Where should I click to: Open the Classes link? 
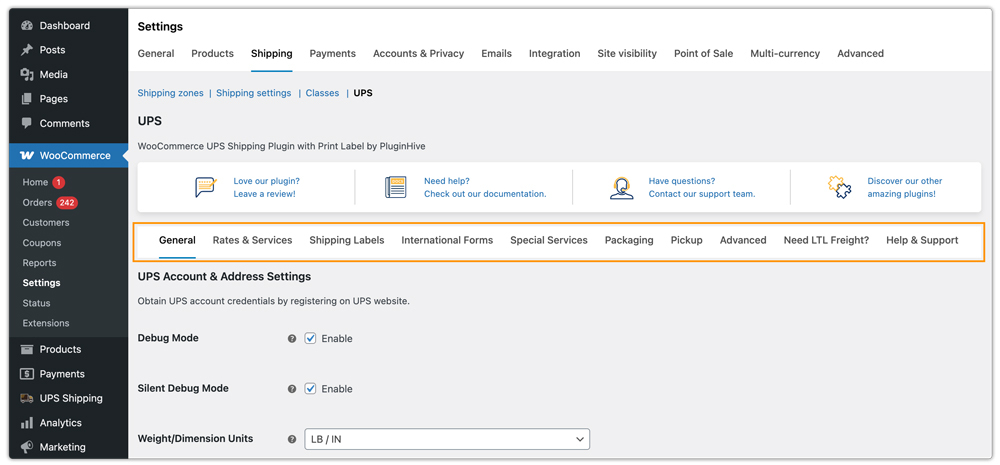(x=322, y=93)
